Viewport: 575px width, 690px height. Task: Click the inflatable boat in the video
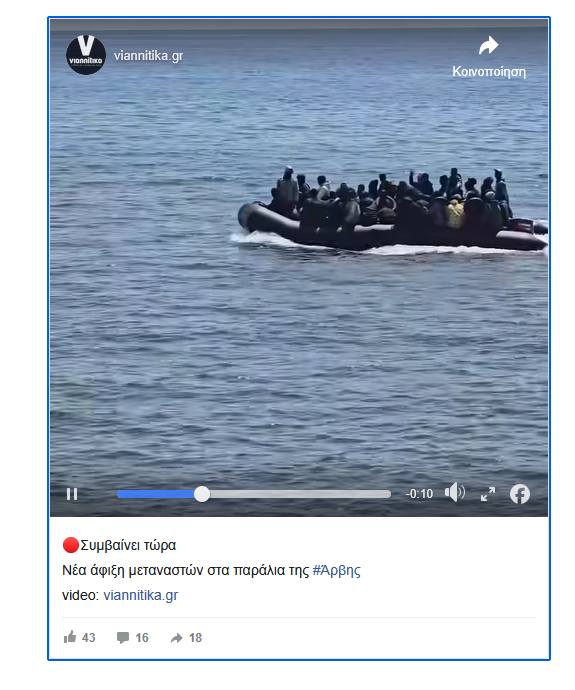pyautogui.click(x=392, y=212)
